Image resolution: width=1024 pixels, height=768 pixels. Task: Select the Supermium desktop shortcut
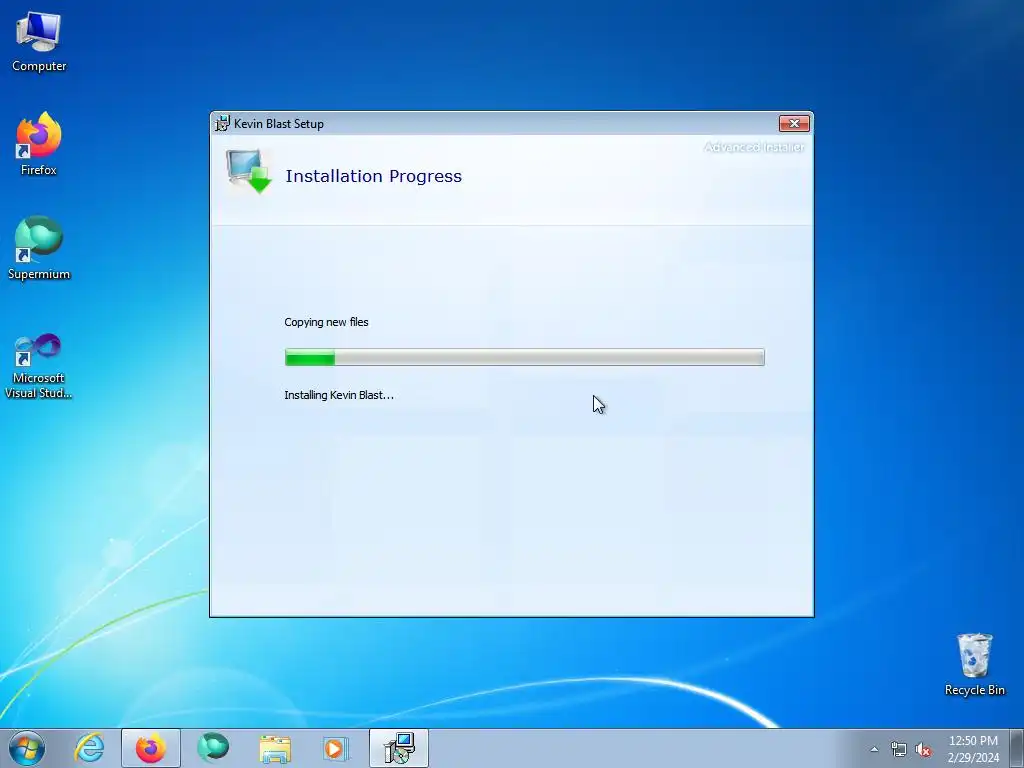click(39, 248)
